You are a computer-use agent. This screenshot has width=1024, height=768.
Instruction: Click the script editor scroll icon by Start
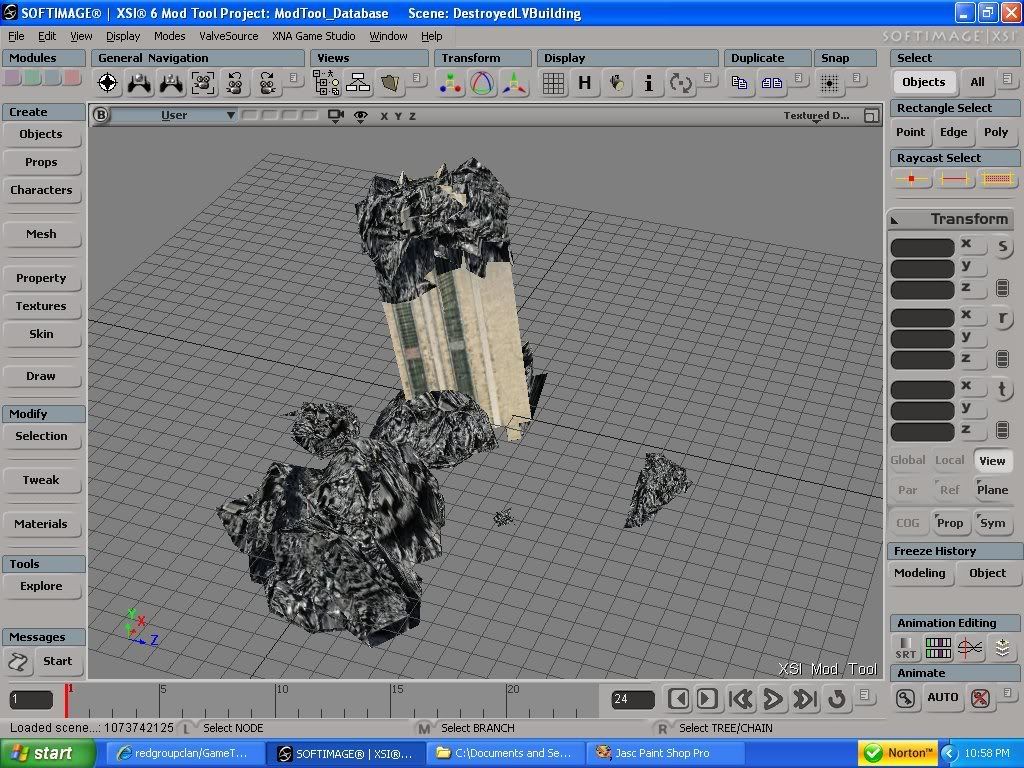pos(18,662)
